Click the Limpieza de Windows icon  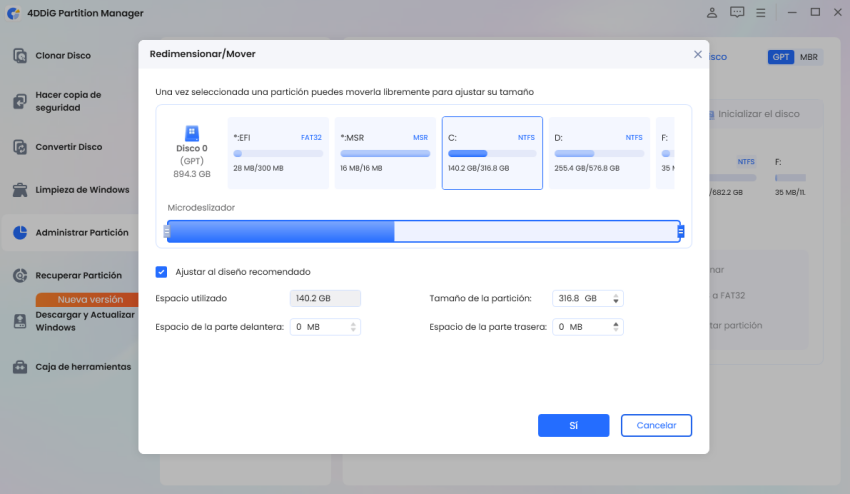tap(20, 190)
